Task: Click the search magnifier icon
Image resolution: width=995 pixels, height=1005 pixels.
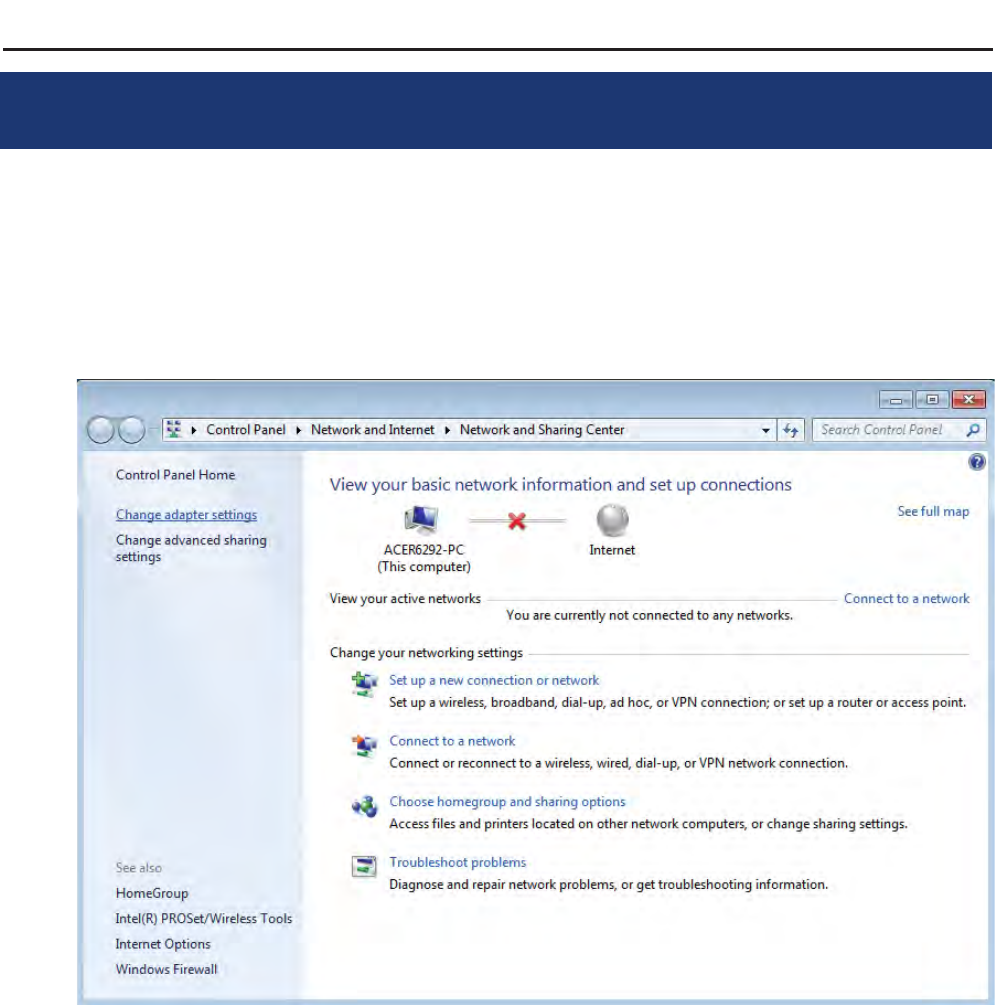Action: click(x=973, y=430)
